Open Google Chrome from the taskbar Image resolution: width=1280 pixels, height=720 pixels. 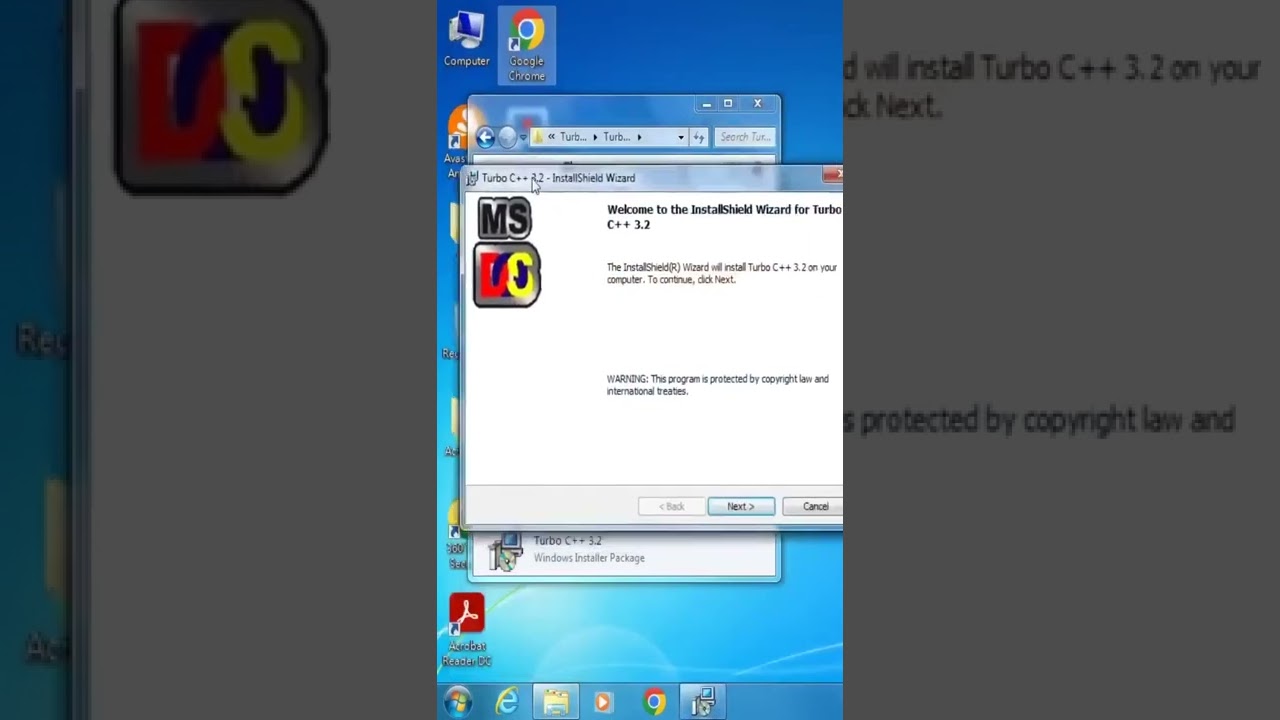654,702
